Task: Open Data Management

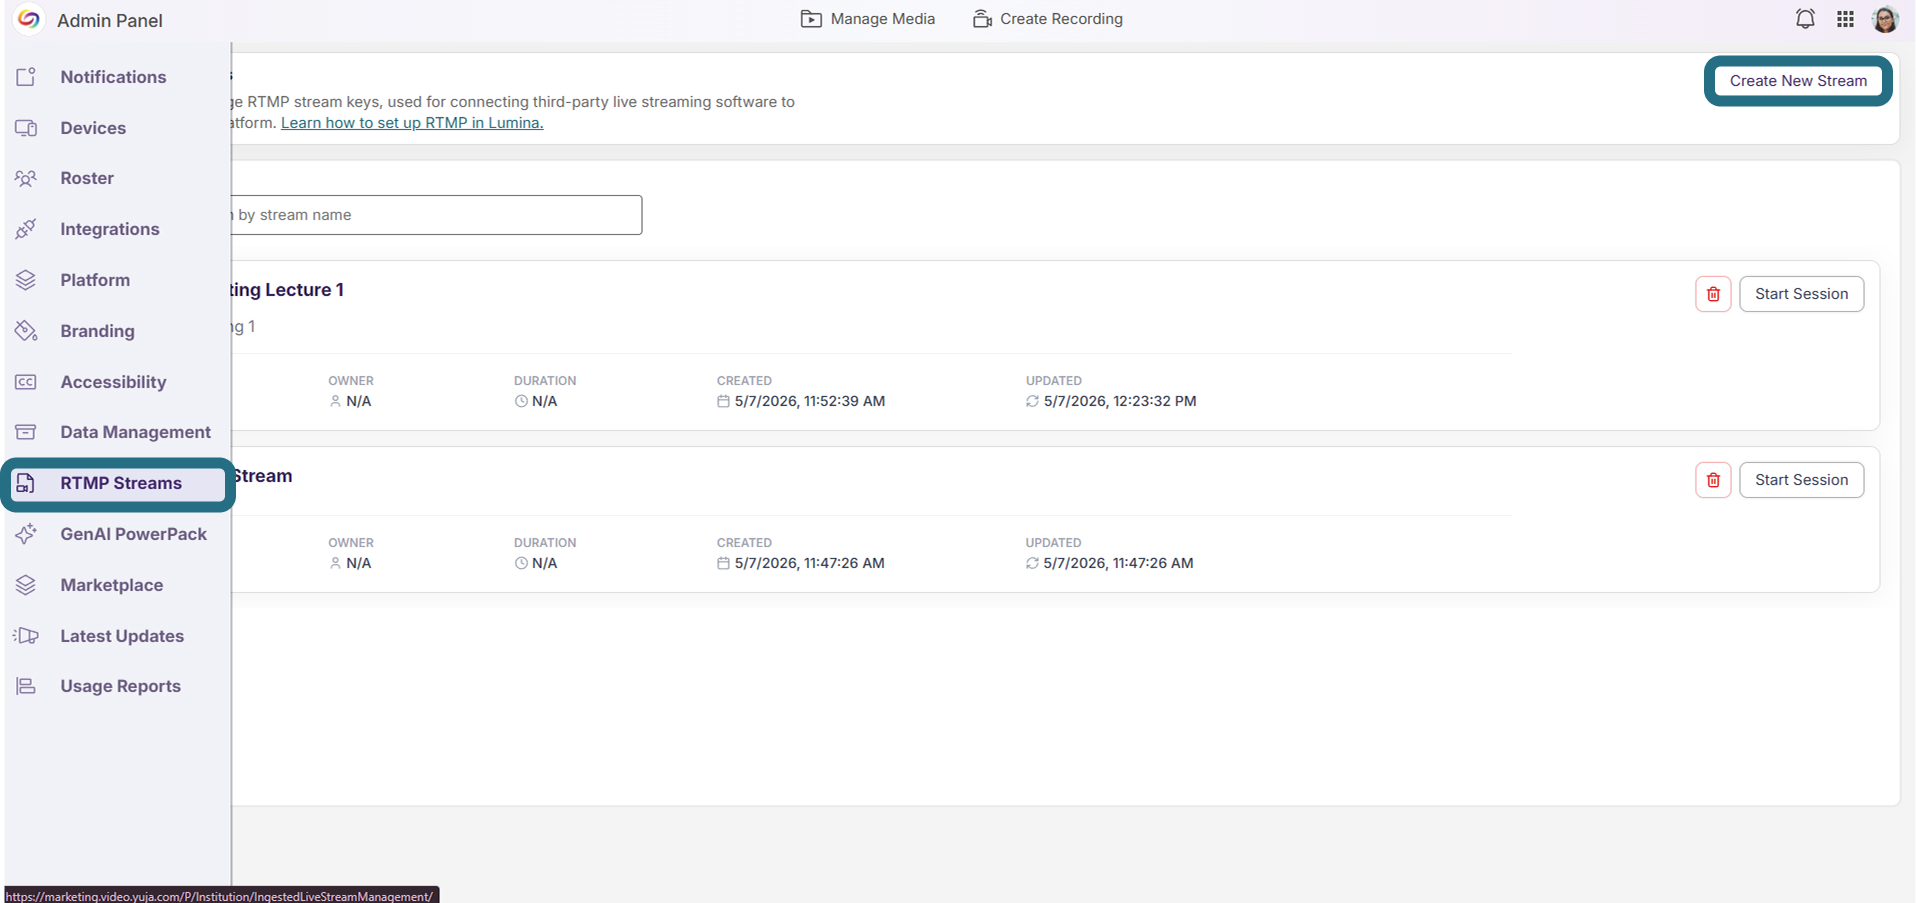Action: coord(135,432)
